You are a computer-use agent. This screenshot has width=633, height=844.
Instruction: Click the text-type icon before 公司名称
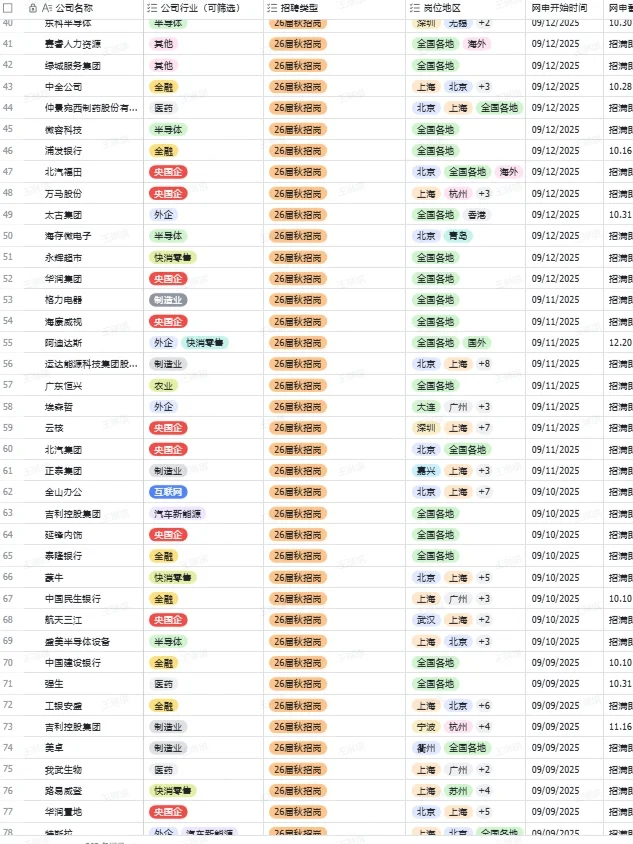(47, 8)
